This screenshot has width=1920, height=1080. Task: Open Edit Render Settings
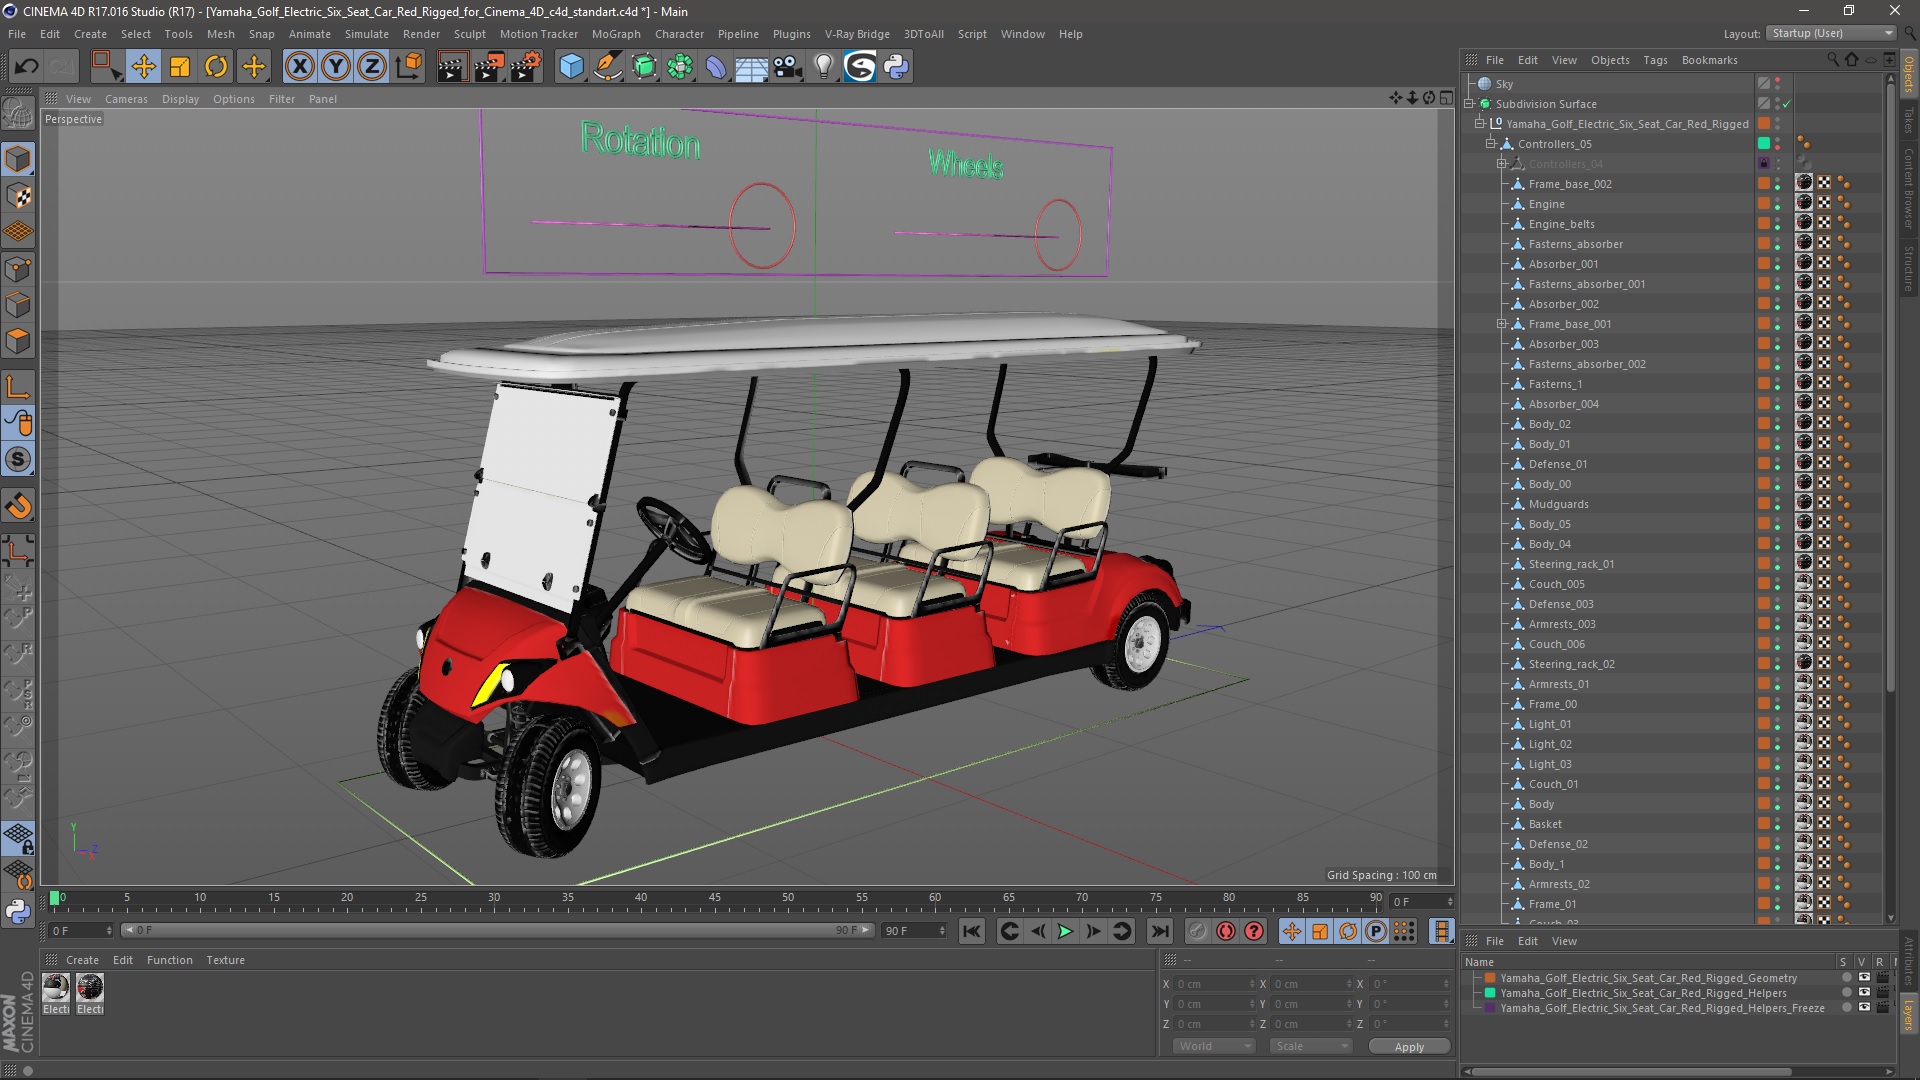(x=526, y=67)
